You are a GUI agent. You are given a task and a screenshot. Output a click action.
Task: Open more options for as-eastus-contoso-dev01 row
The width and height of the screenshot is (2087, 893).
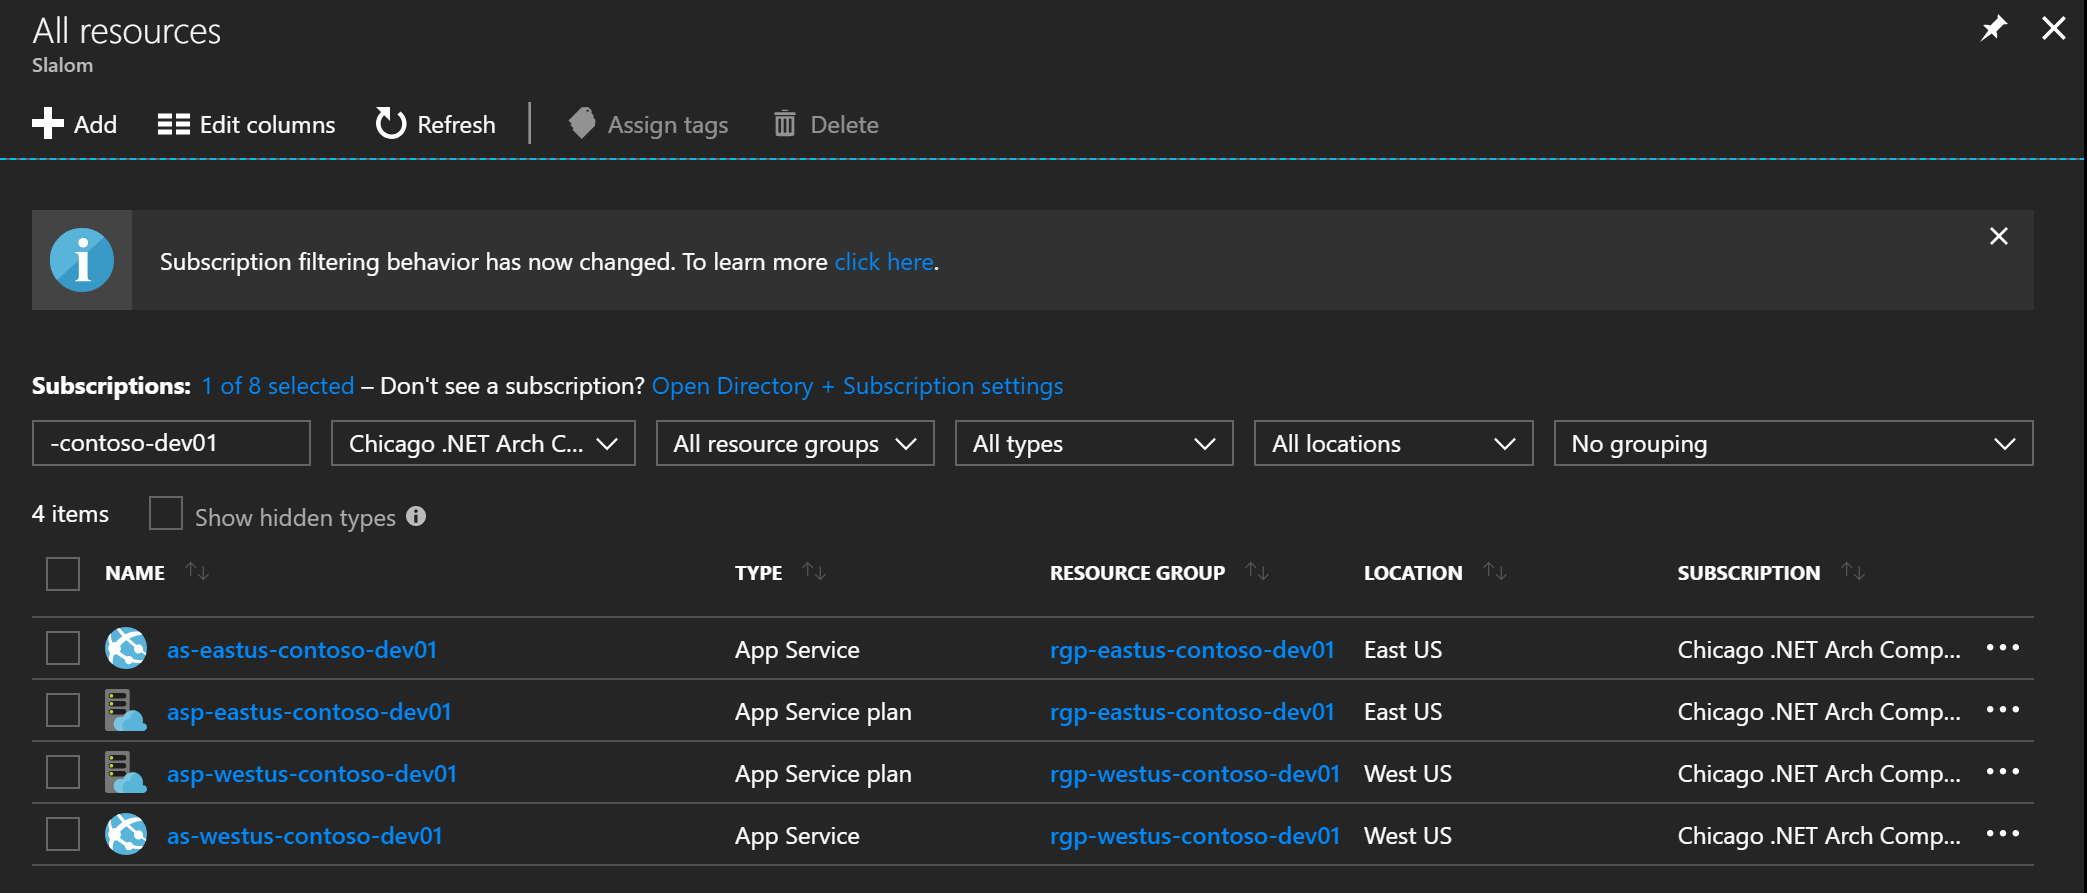2003,648
